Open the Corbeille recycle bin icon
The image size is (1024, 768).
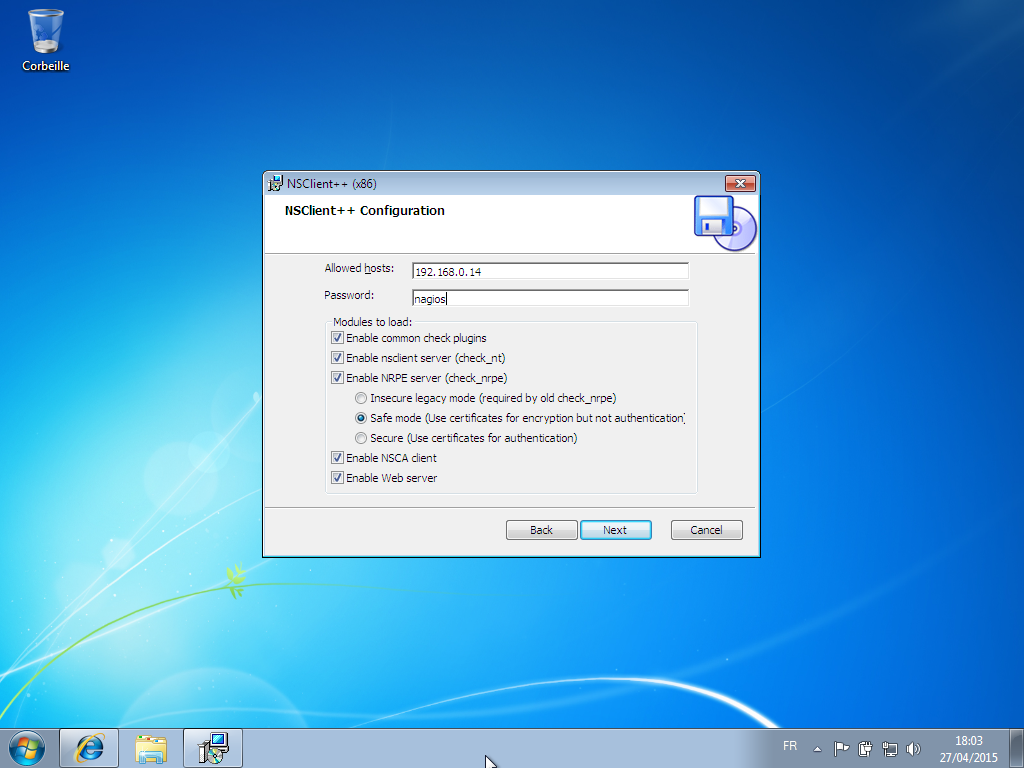45,40
